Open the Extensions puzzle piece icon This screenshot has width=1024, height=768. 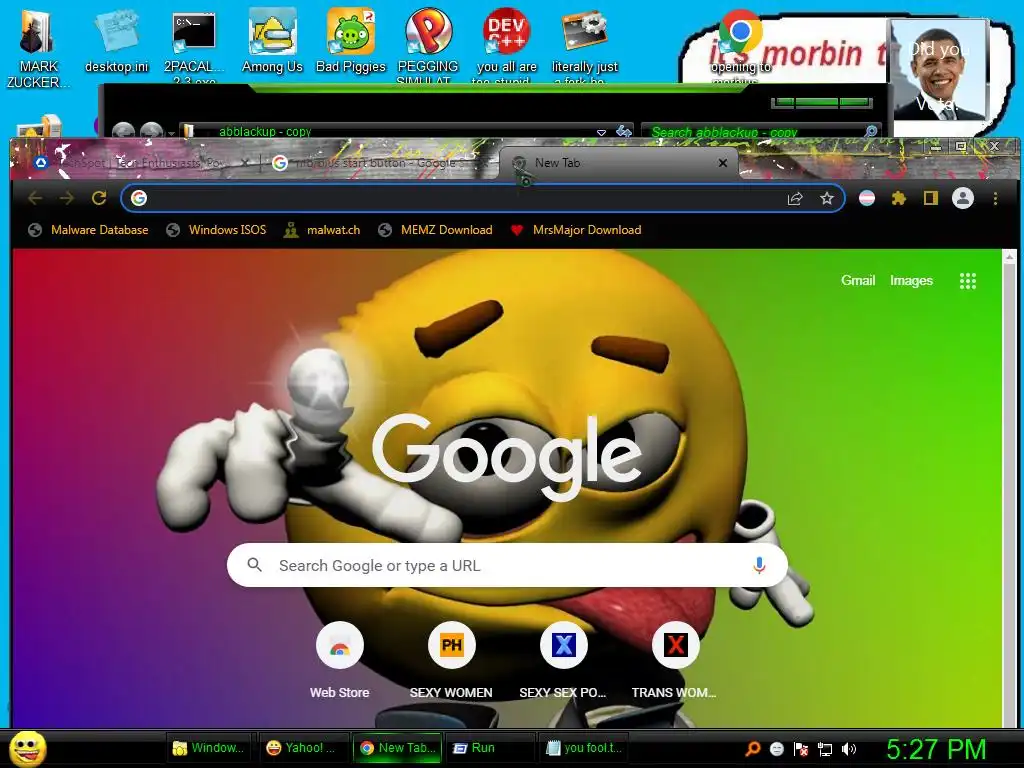pos(899,198)
